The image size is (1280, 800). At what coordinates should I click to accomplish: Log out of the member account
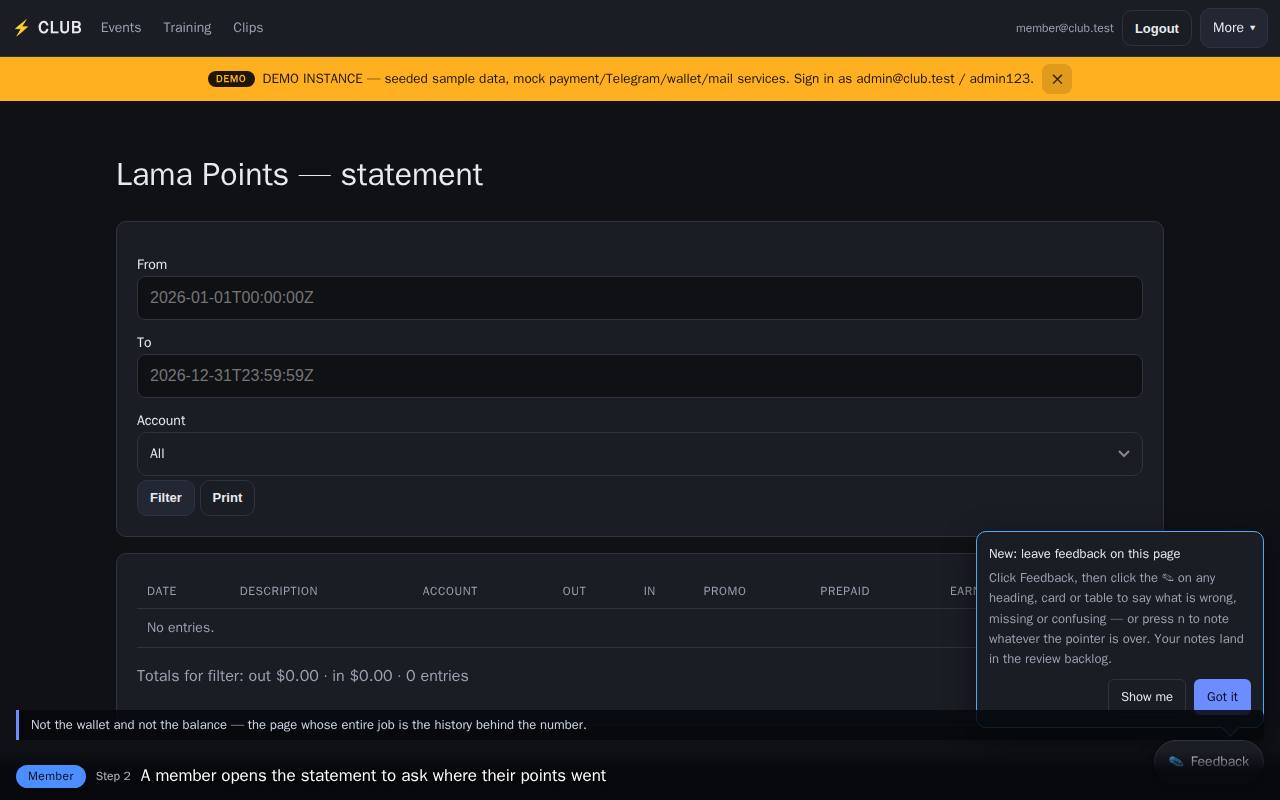click(x=1157, y=28)
